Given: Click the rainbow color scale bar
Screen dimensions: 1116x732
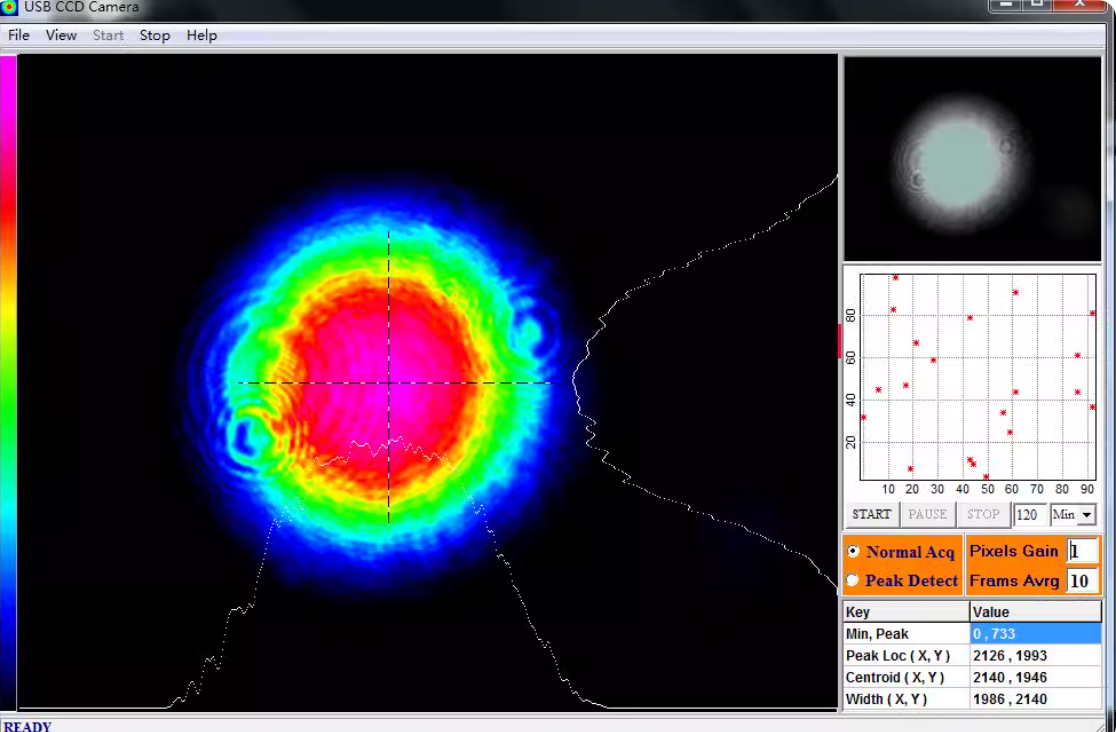Looking at the screenshot, I should click(8, 380).
